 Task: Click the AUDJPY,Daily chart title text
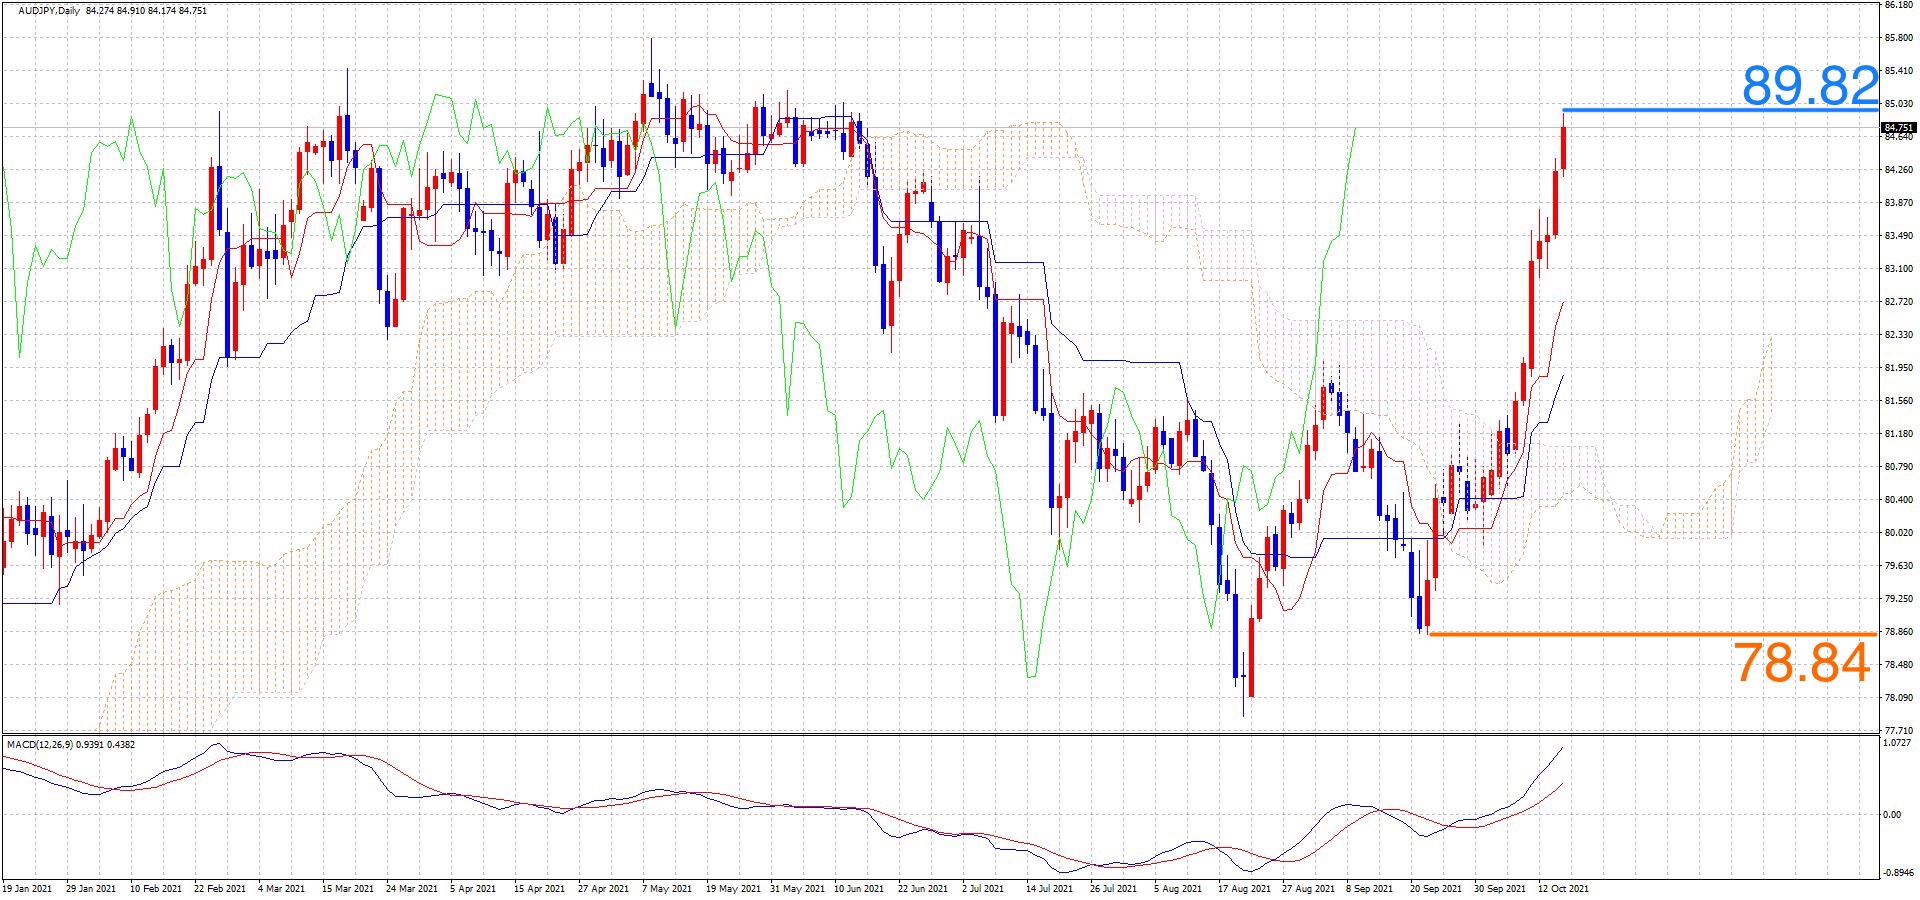(x=50, y=11)
